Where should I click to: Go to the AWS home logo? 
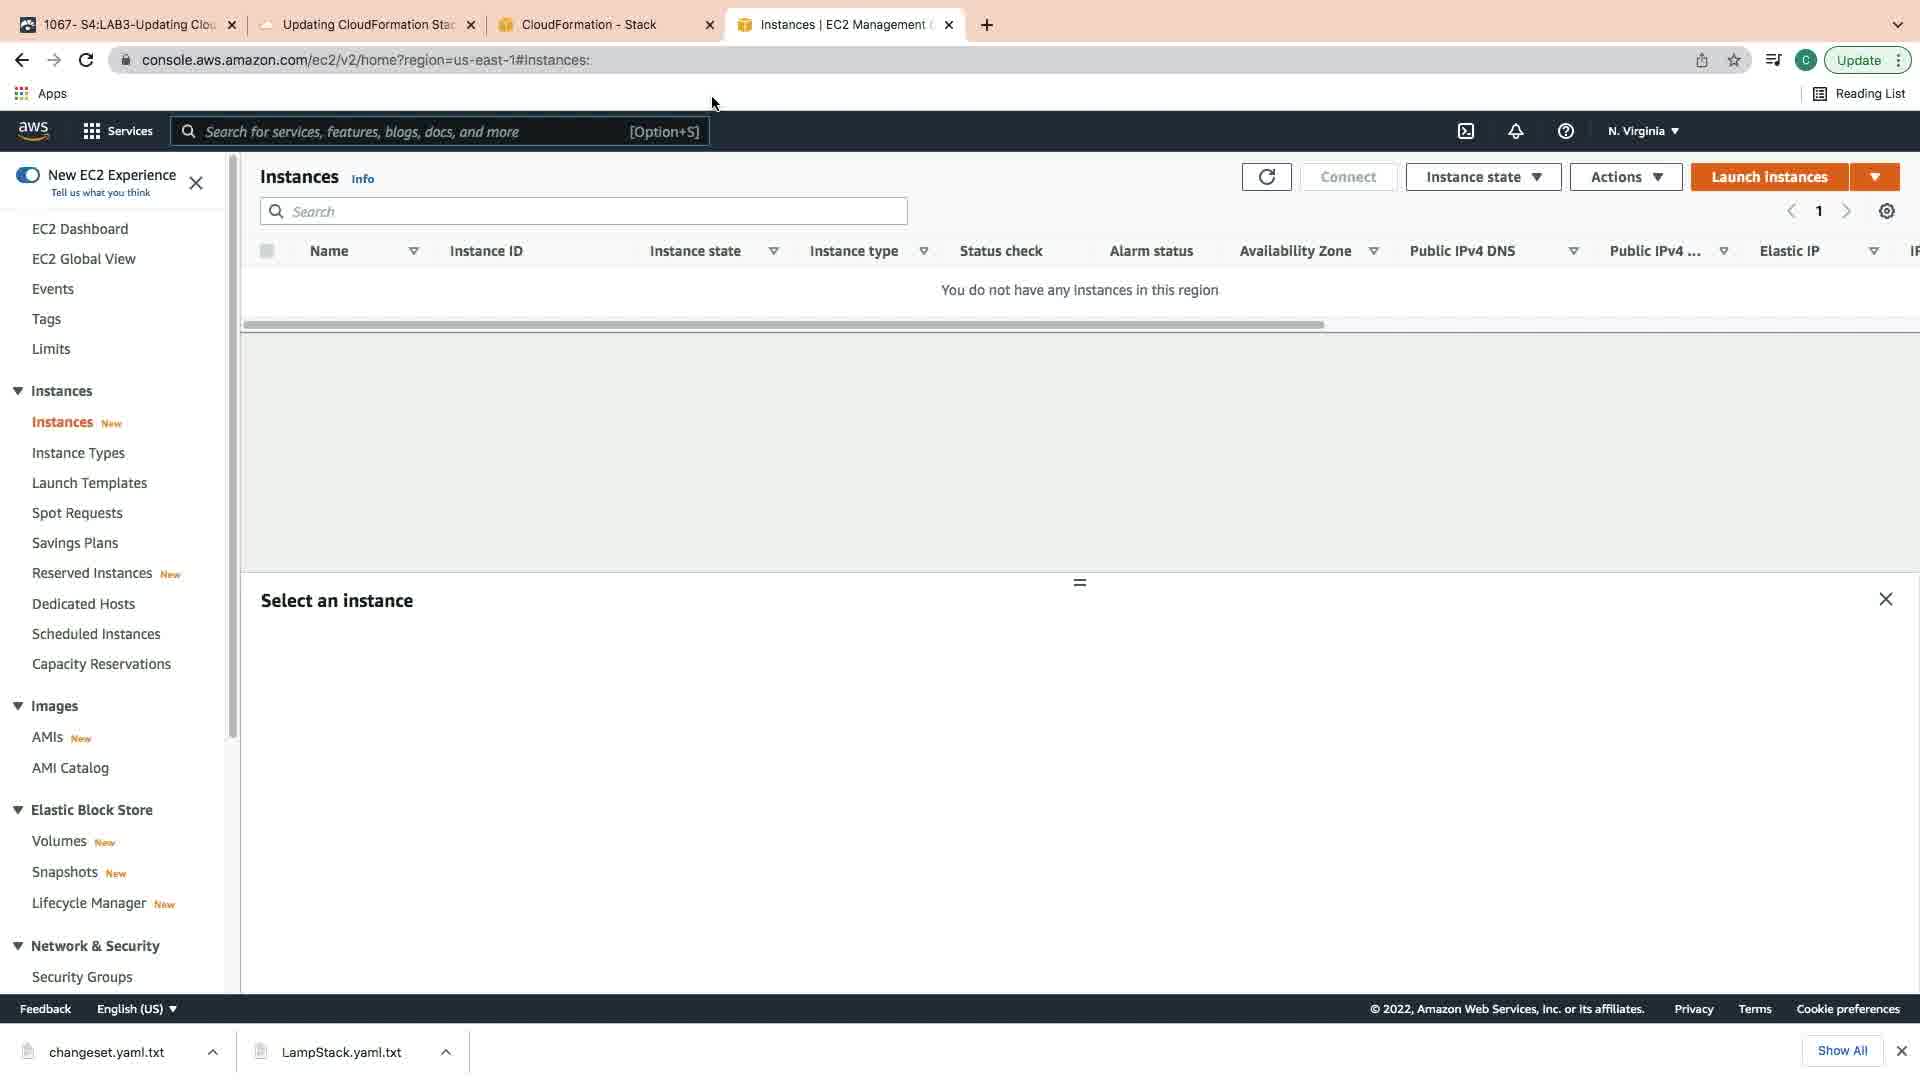pyautogui.click(x=33, y=131)
